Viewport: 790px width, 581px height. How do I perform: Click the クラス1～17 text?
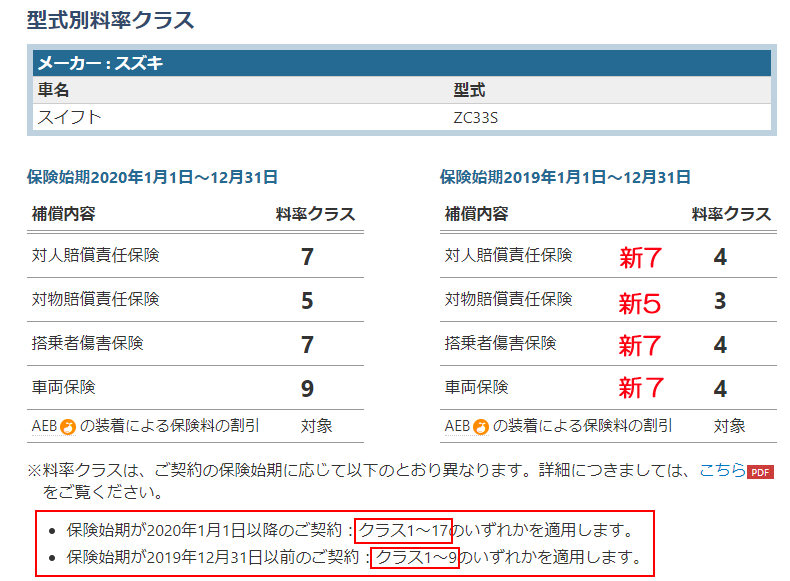coord(403,531)
